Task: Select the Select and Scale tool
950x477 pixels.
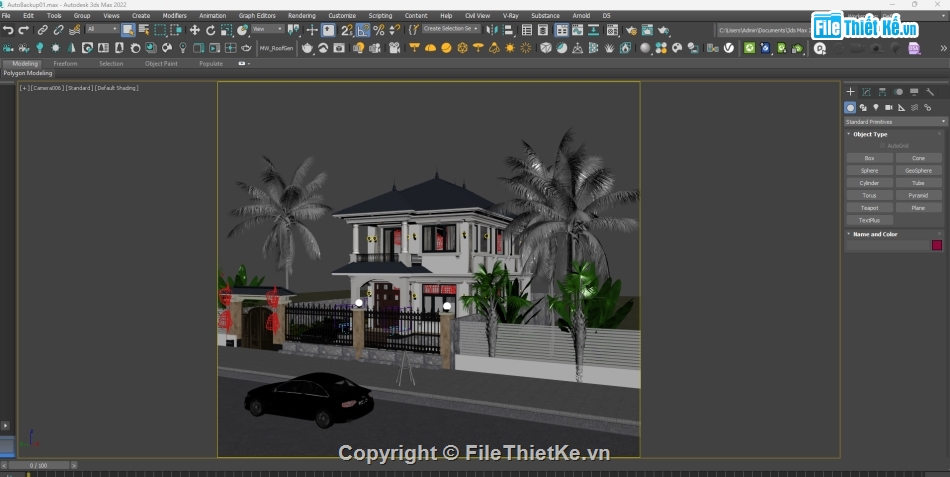Action: [x=226, y=30]
